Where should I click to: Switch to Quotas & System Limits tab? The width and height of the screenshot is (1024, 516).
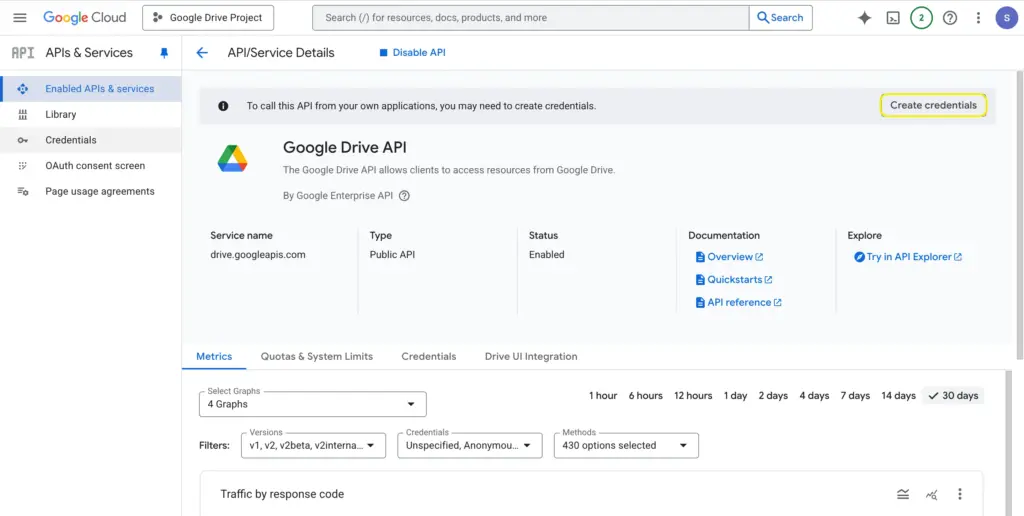click(x=316, y=356)
